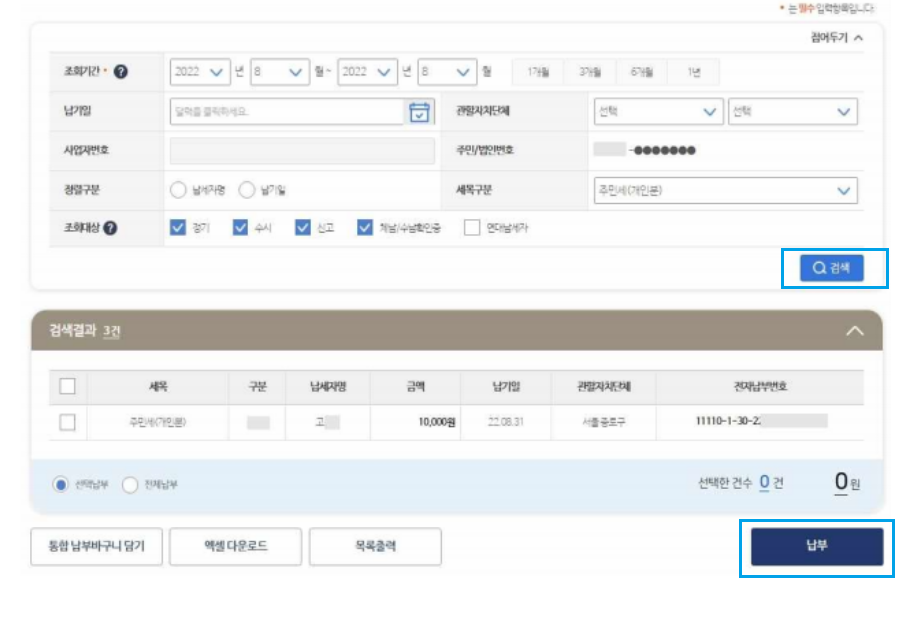Click the 구분 column header
This screenshot has width=917, height=623.
coord(257,387)
